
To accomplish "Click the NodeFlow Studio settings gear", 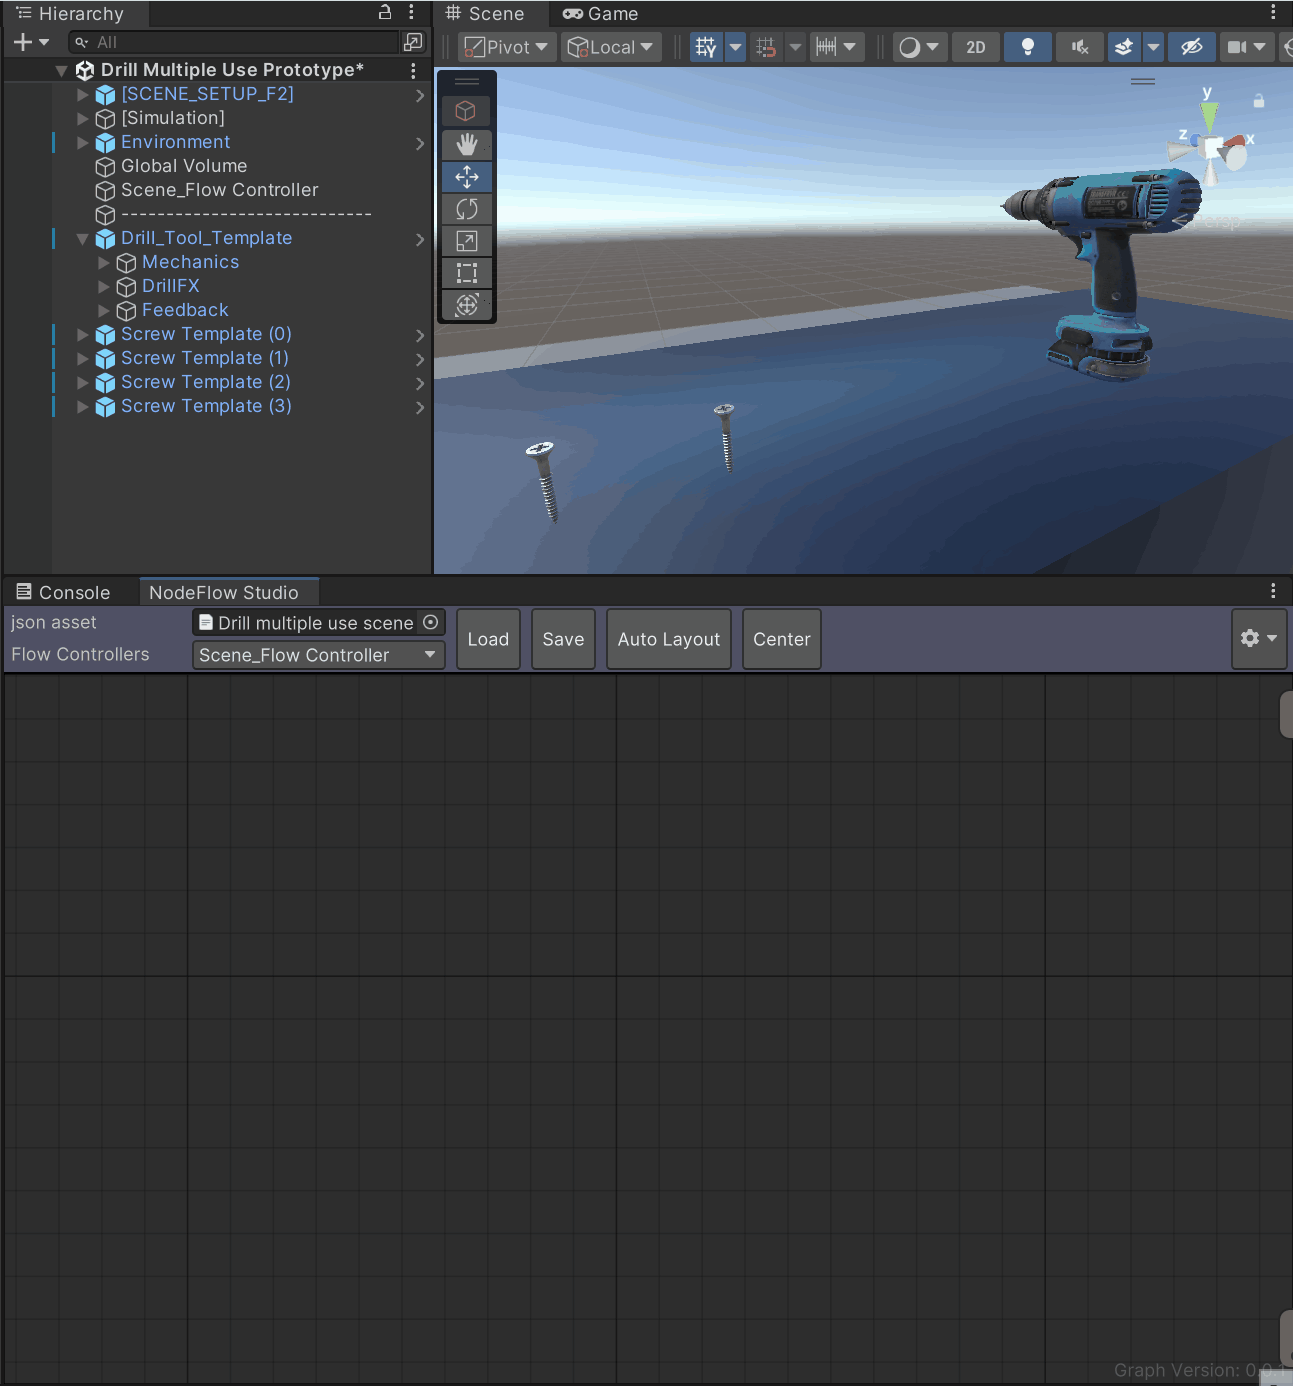I will point(1257,638).
